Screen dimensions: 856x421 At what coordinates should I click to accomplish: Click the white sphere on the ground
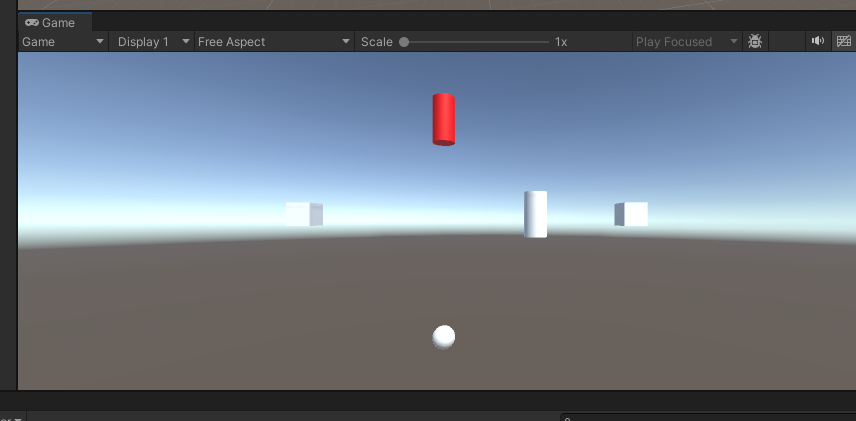[444, 337]
